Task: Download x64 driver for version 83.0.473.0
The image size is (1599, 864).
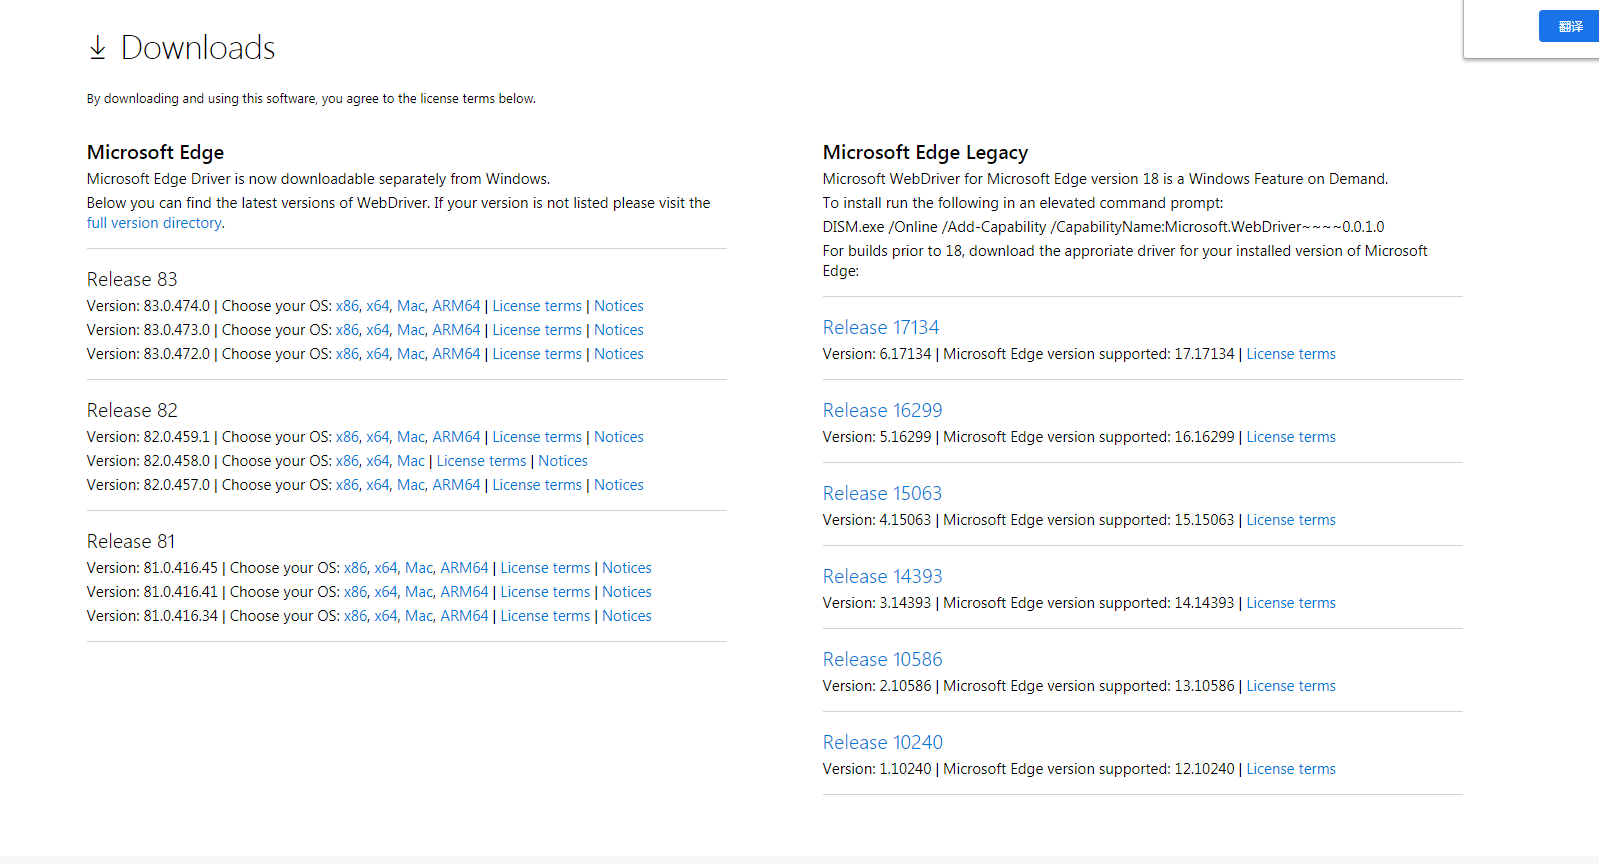Action: (377, 330)
